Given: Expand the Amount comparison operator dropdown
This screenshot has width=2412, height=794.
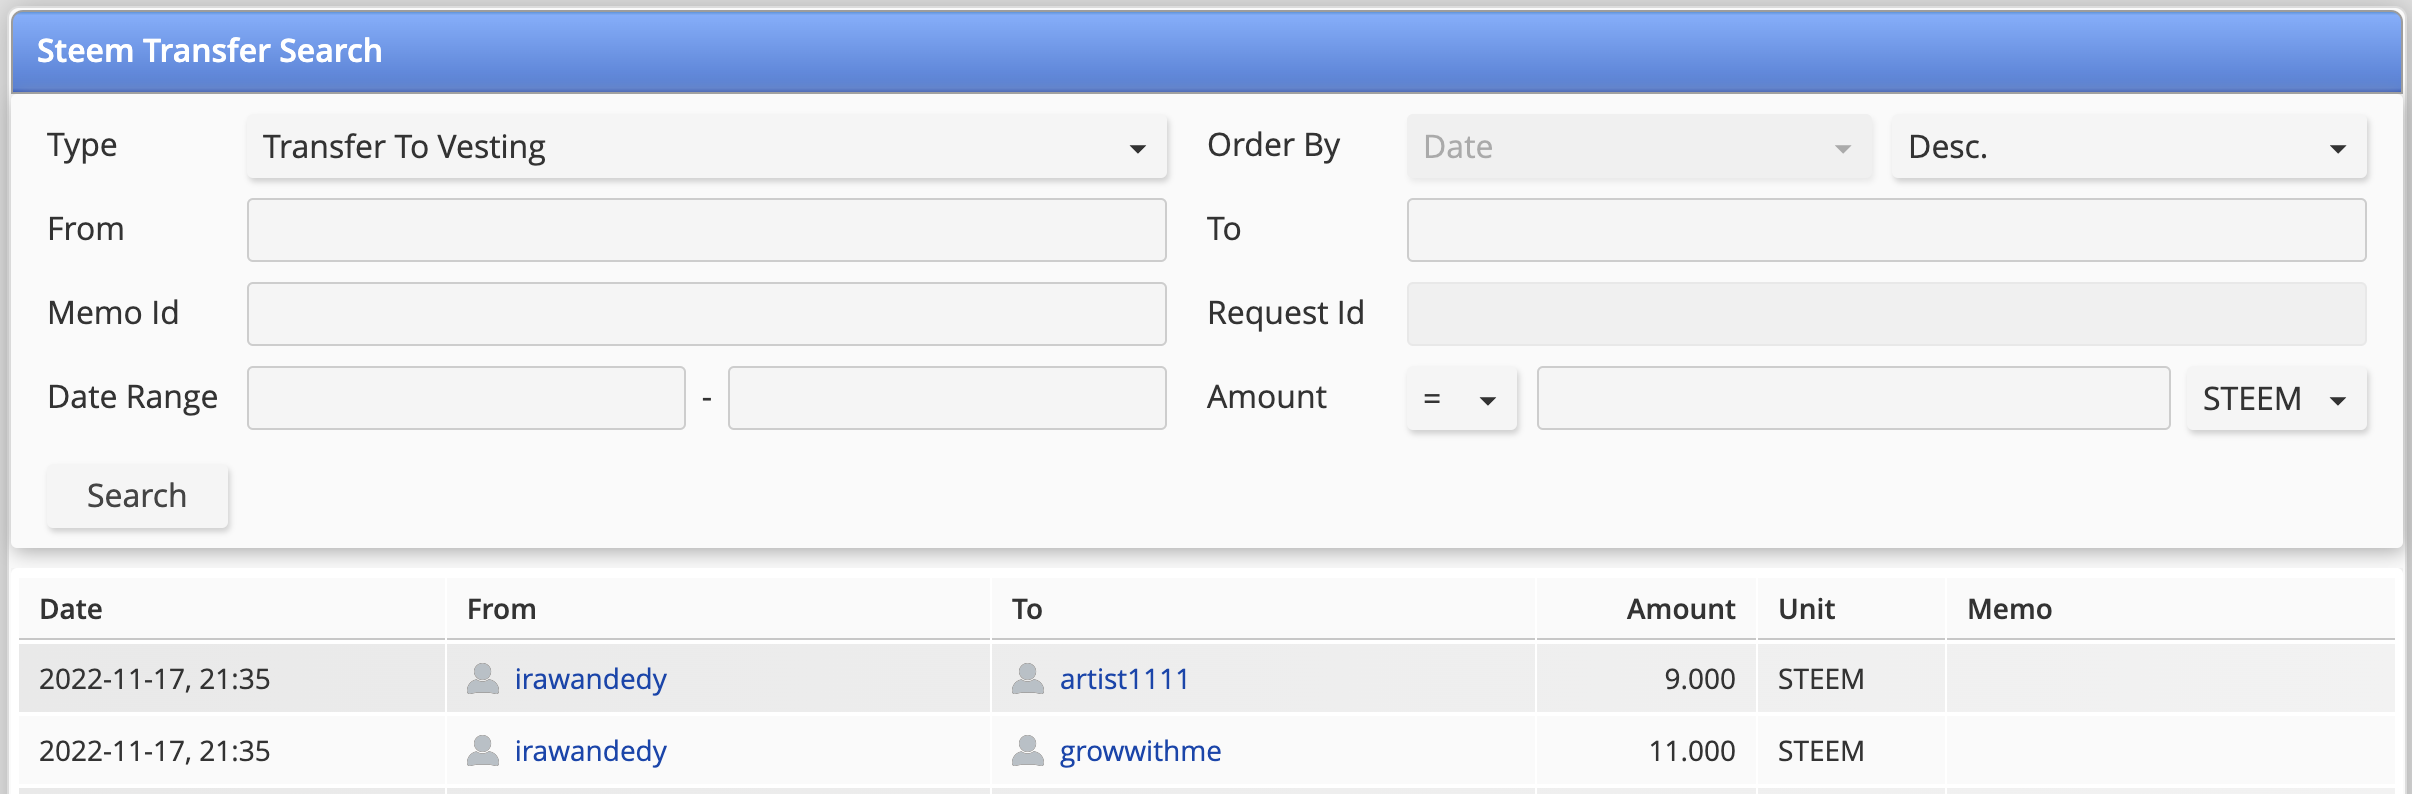Looking at the screenshot, I should [1462, 399].
